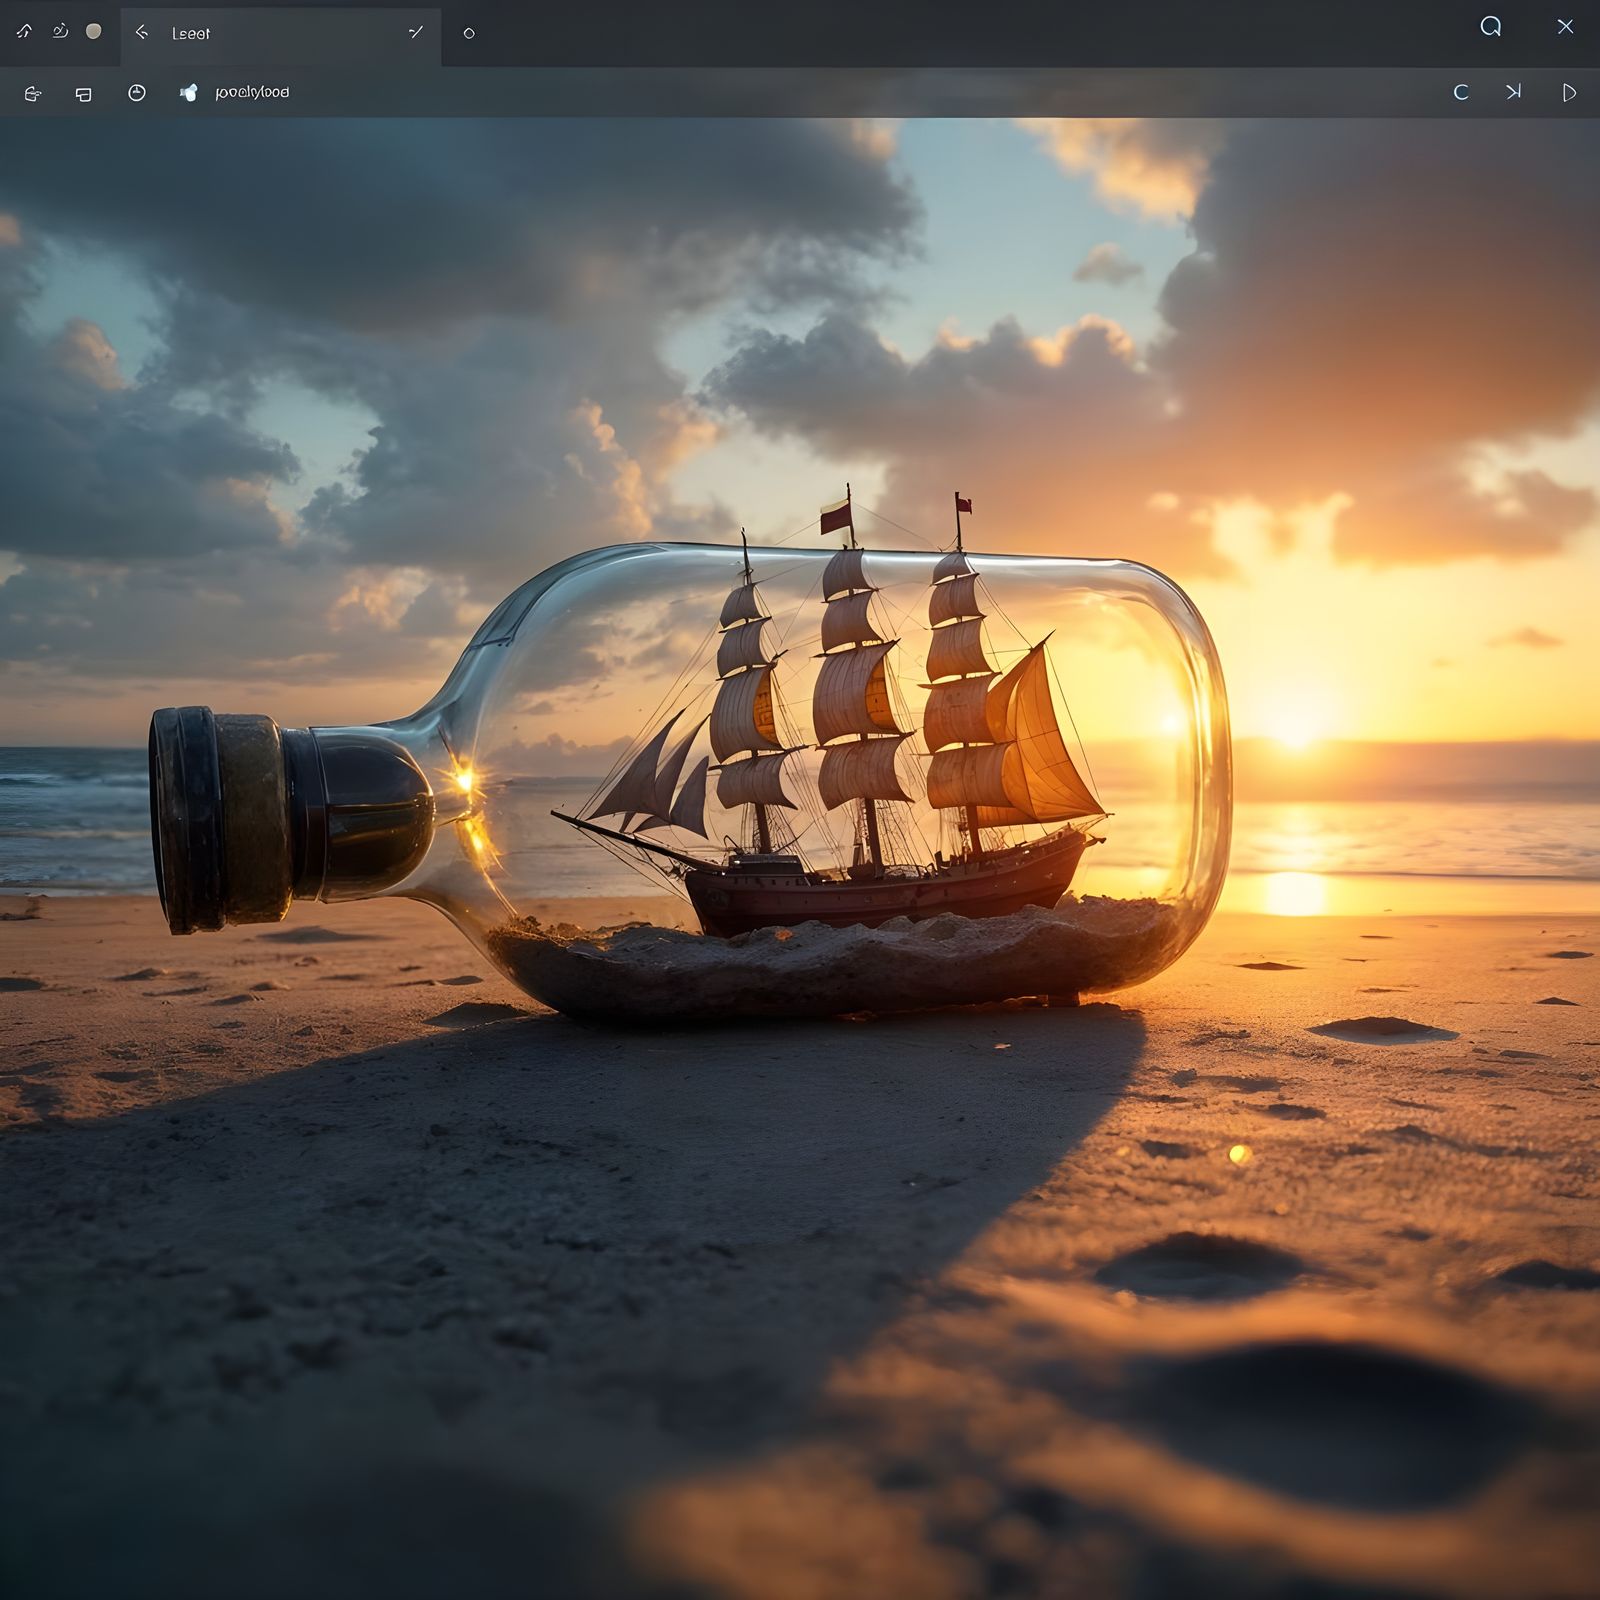1600x1600 pixels.
Task: Toggle the circle indicator beside the Leeot tab
Action: [x=468, y=32]
